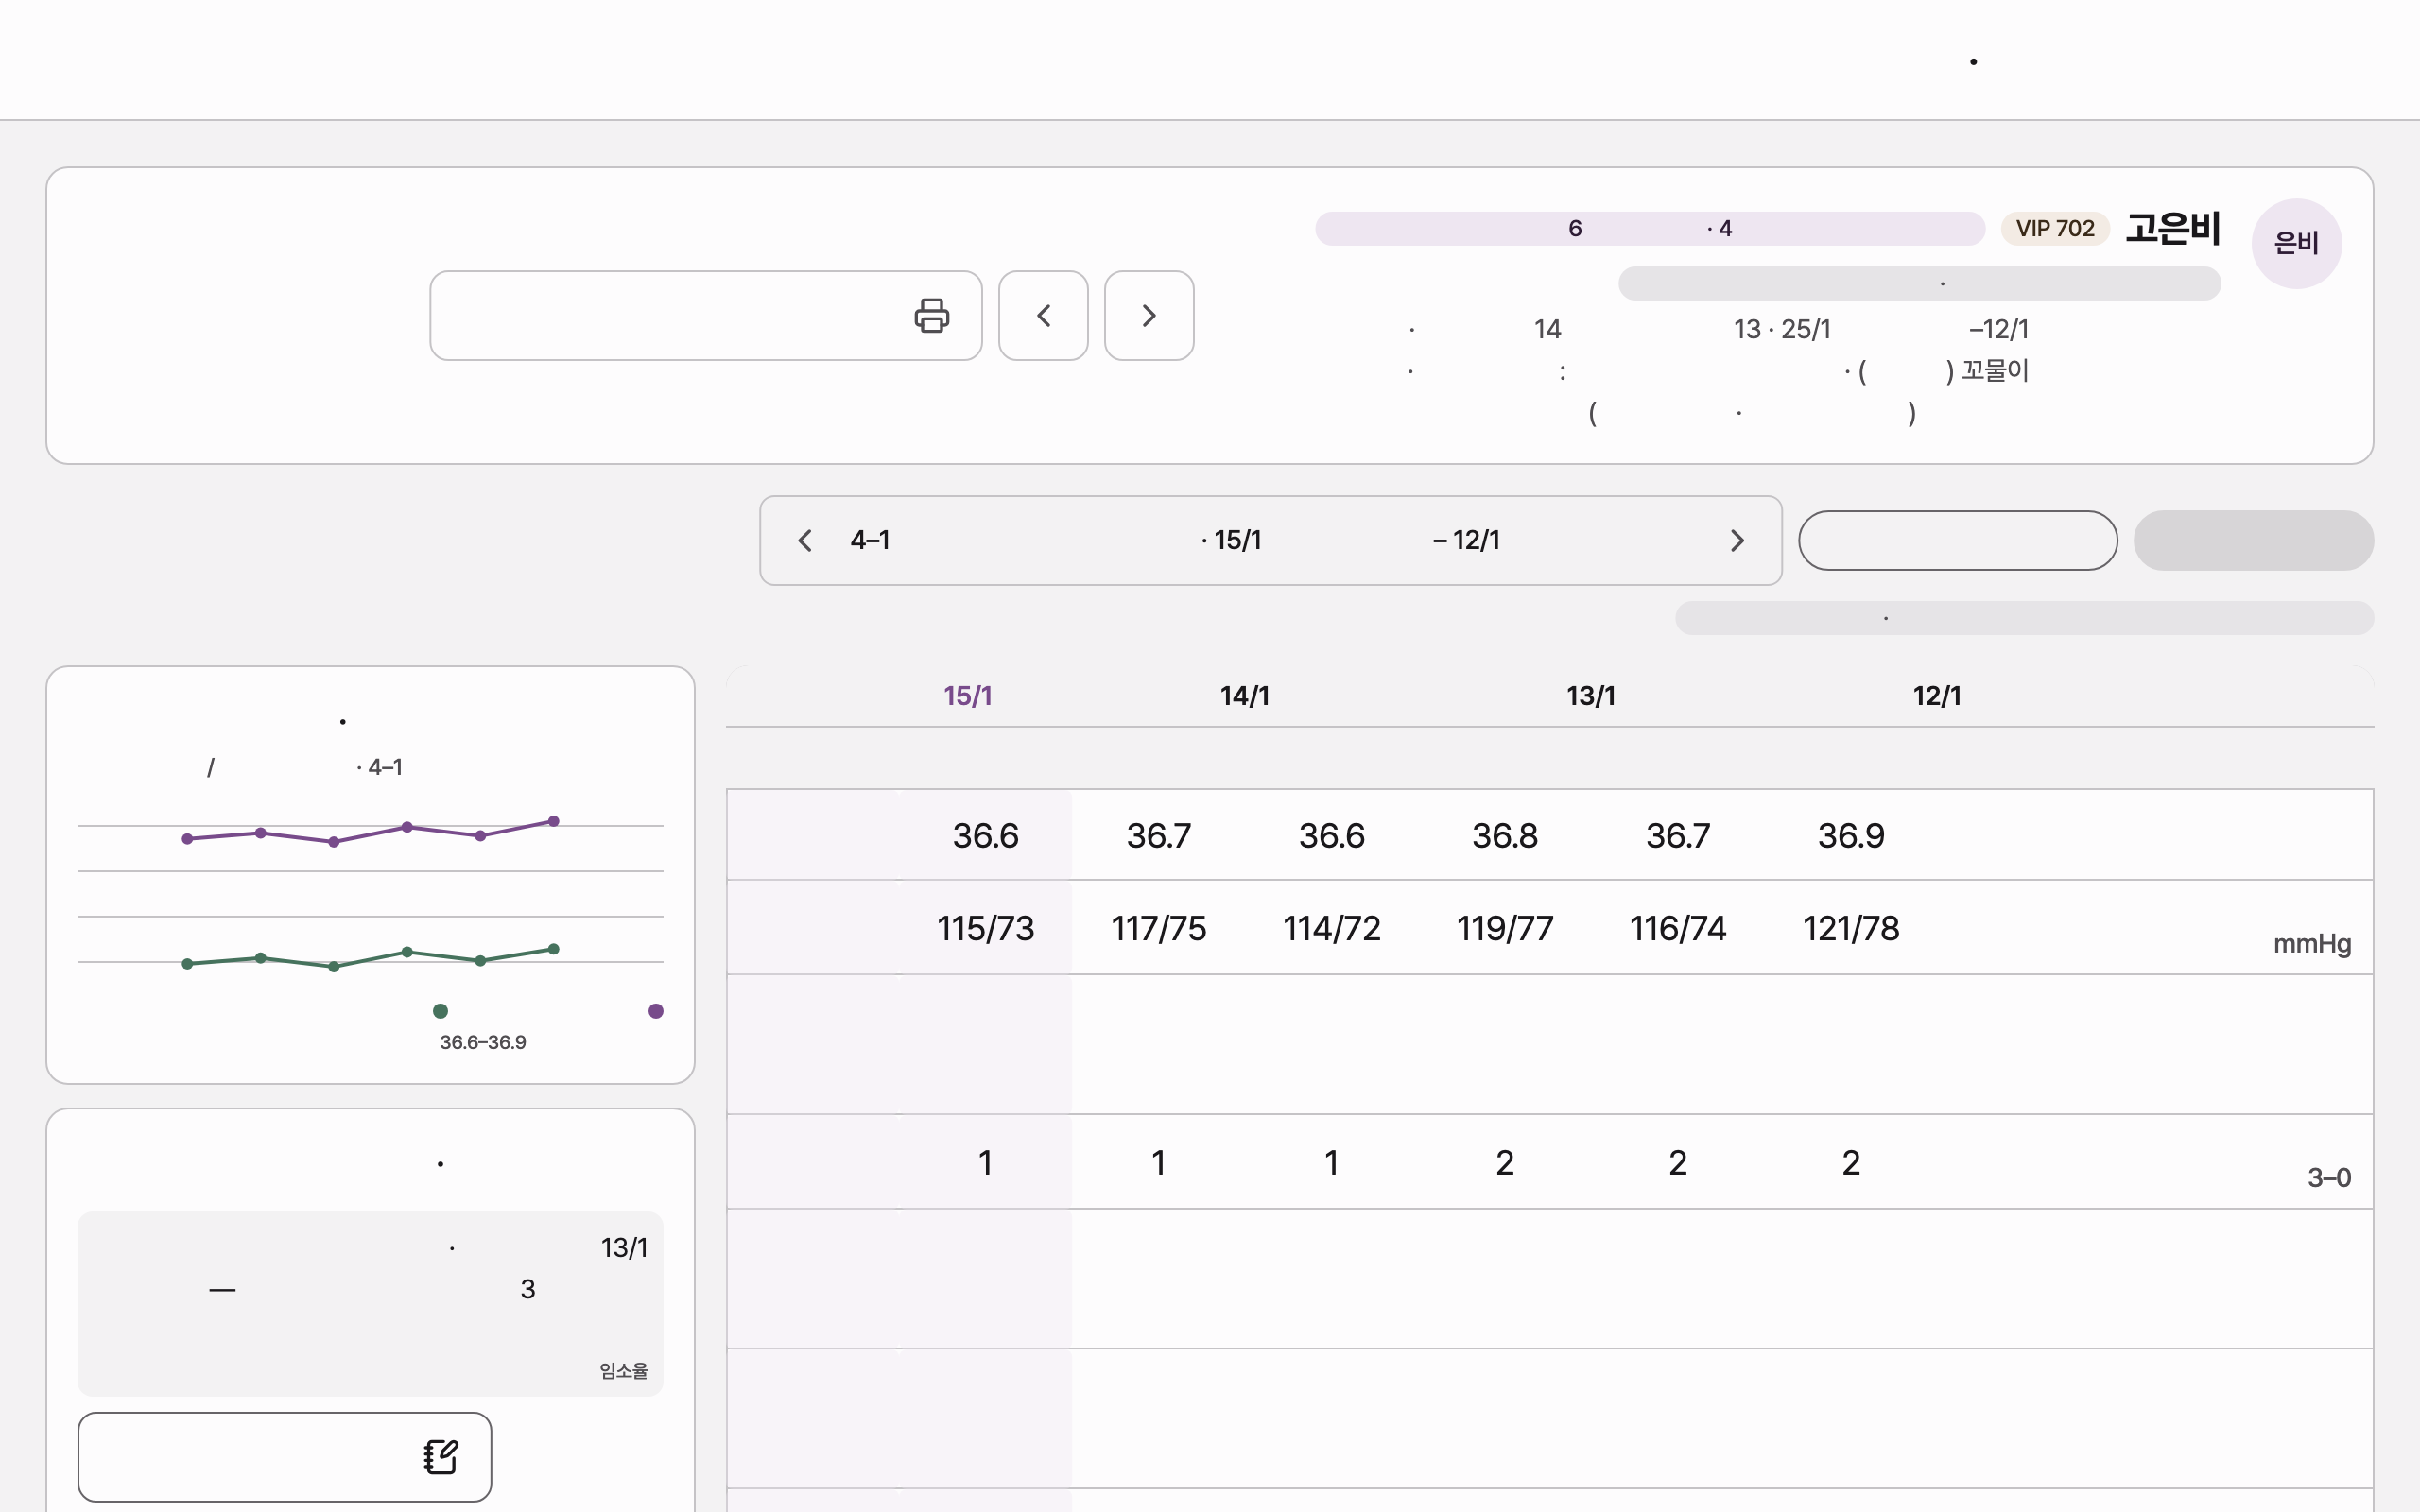Advance the date range with right chevron after 12/1
This screenshot has height=1512, width=2420.
(x=1737, y=540)
